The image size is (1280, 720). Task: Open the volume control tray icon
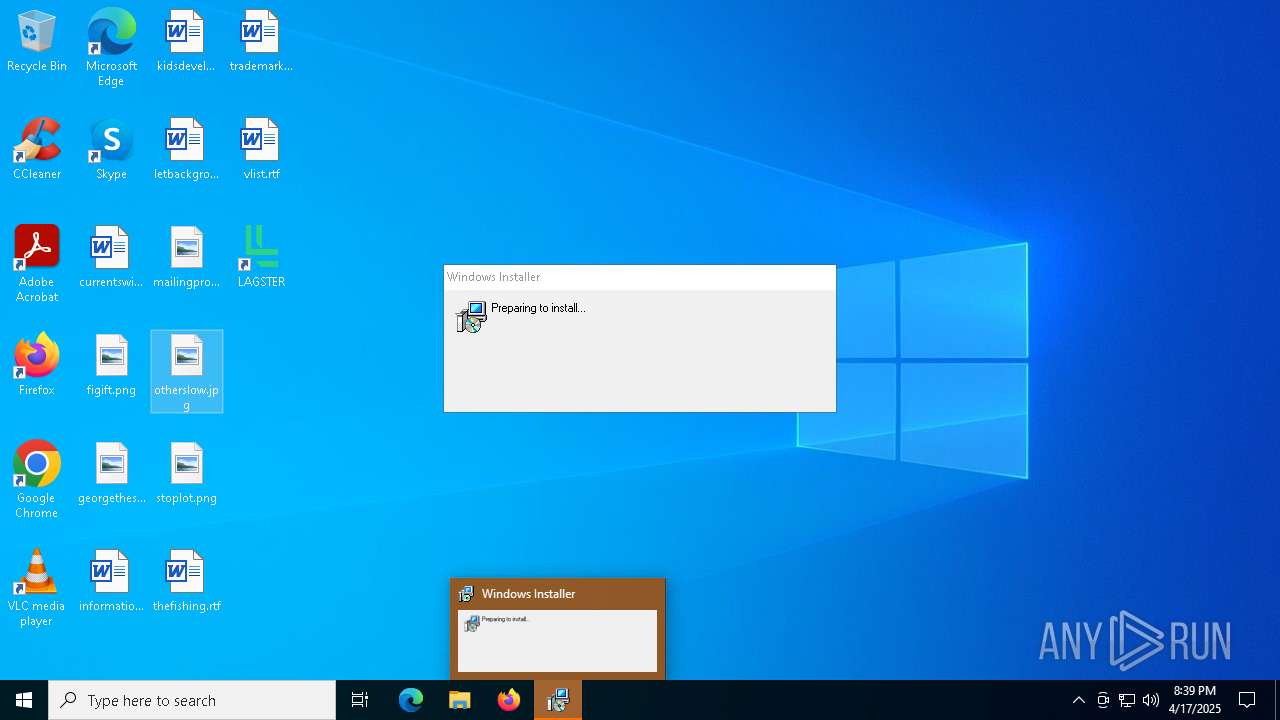(x=1151, y=700)
